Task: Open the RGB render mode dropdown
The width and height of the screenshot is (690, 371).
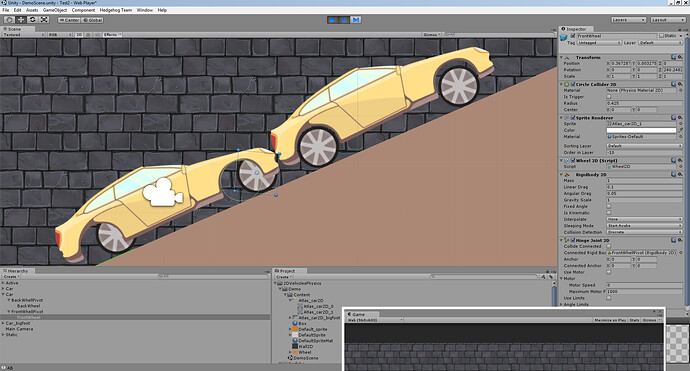Action: click(59, 34)
